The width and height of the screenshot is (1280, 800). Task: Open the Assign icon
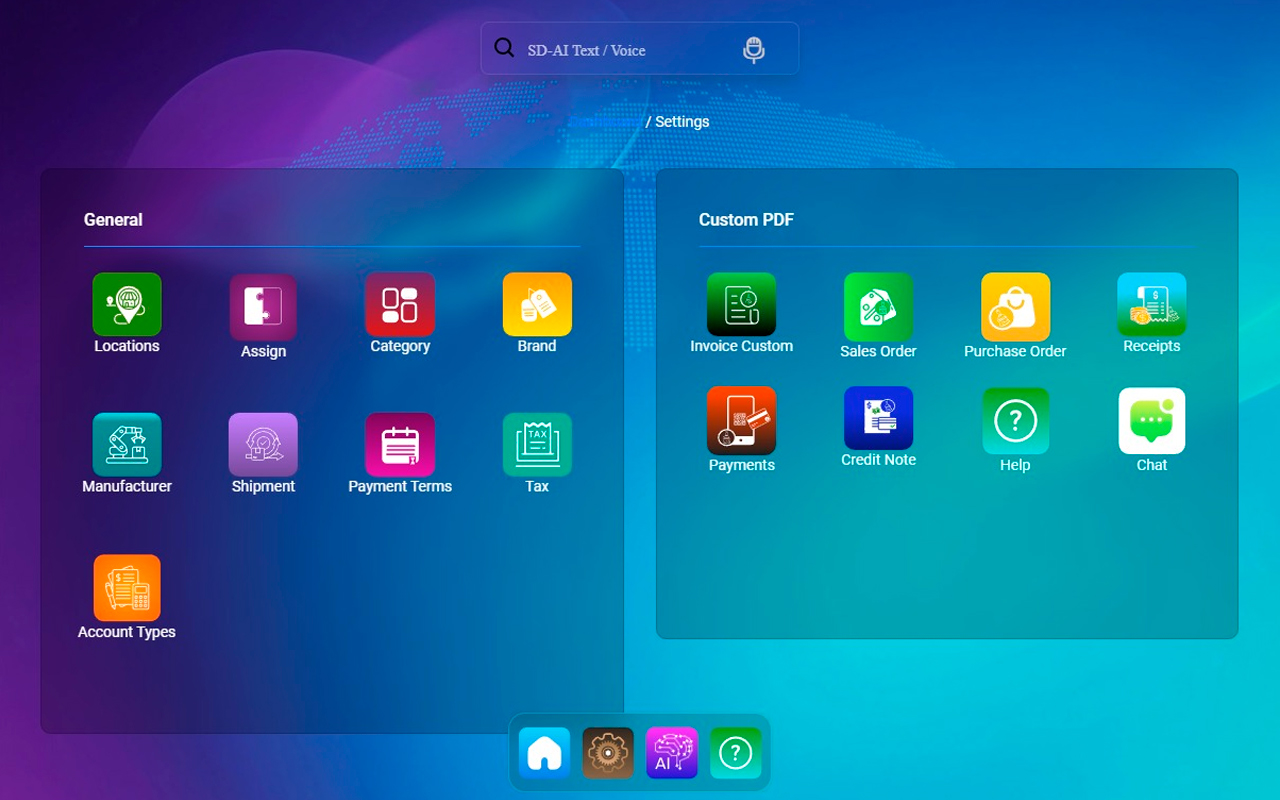[263, 306]
